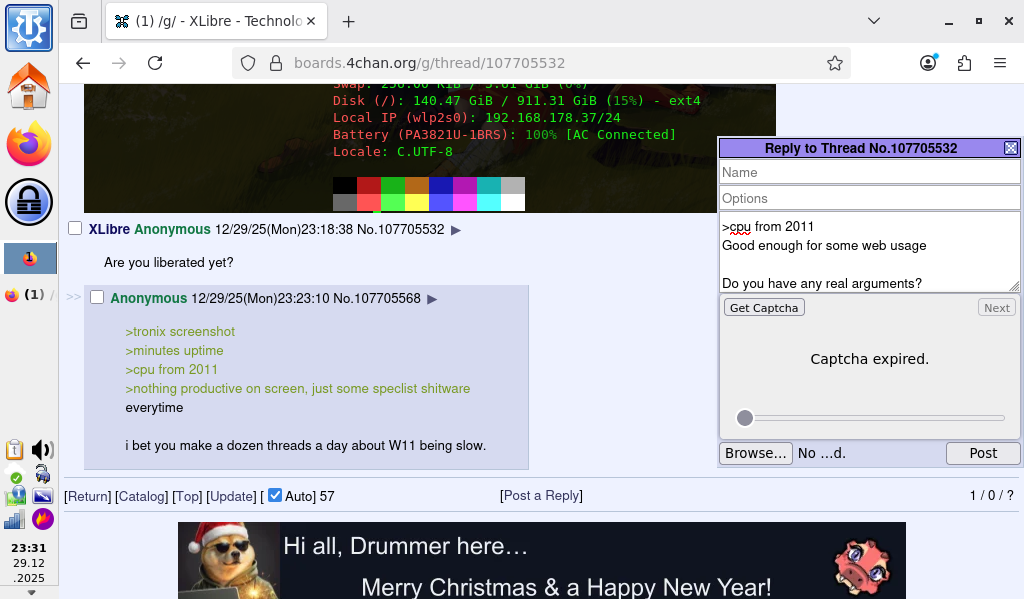
Task: Click the display resize tray icon
Action: tap(42, 496)
